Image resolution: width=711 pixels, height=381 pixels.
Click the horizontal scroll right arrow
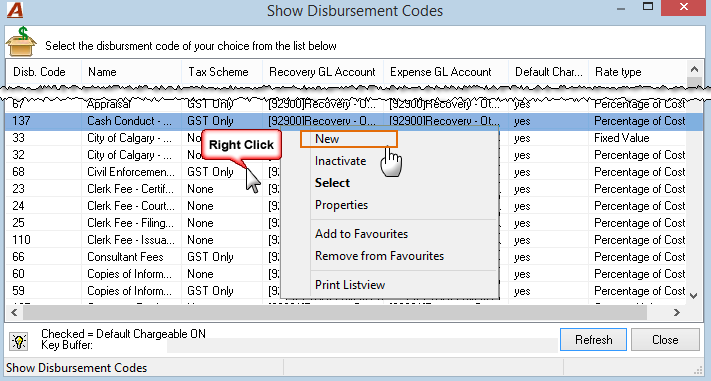click(677, 312)
